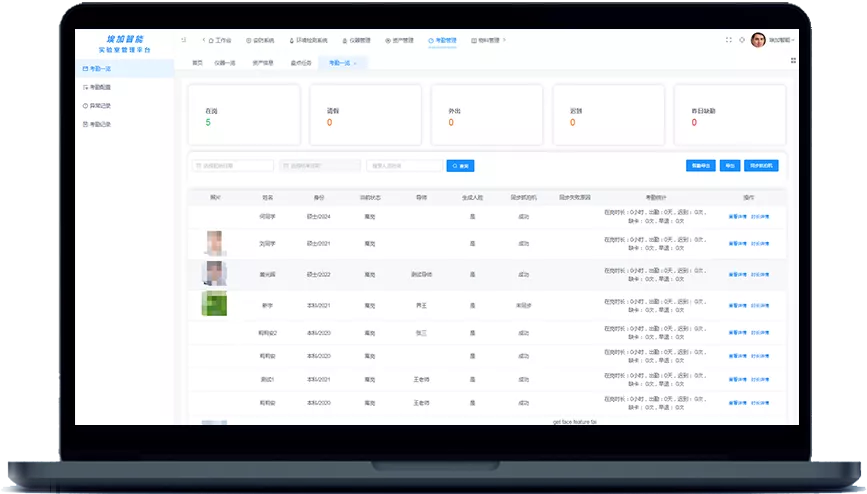Open the start date picker field
This screenshot has width=867, height=494.
[233, 166]
